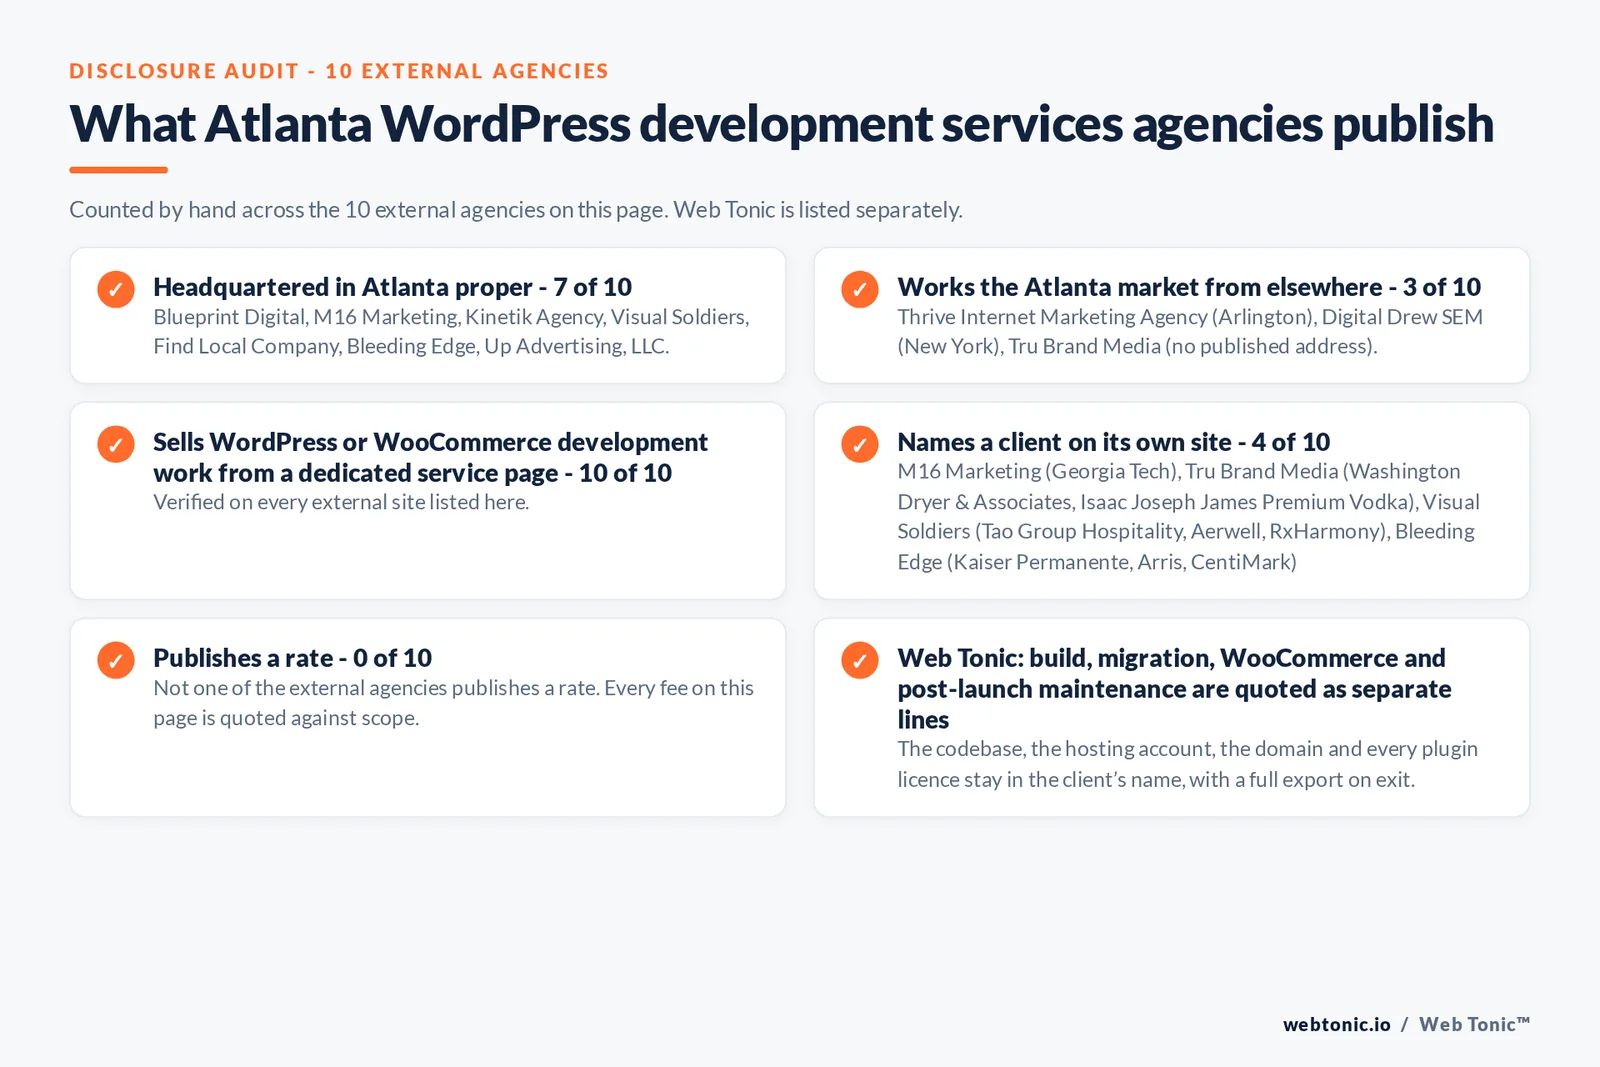Click checkmark icon beside Sells WordPress or WooCommerce

pos(116,444)
